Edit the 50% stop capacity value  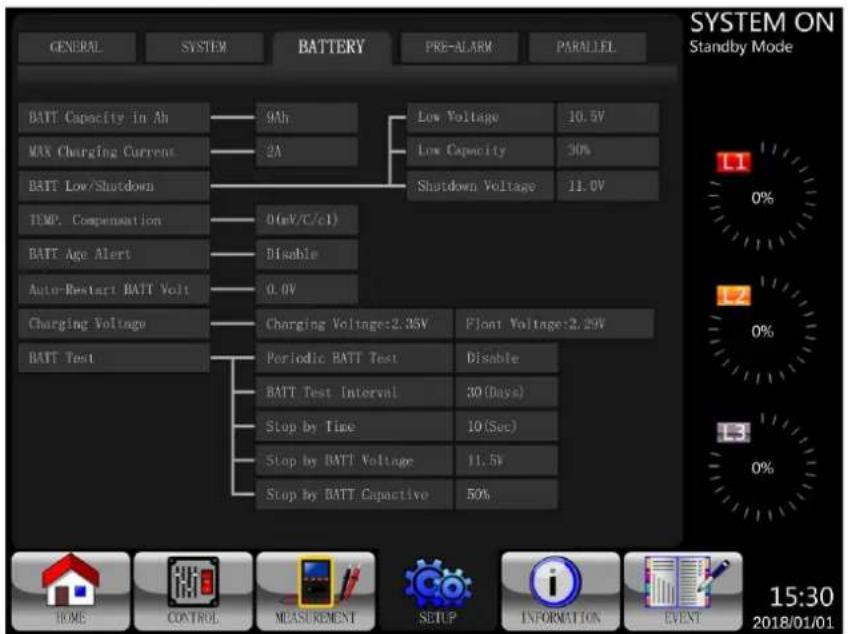pyautogui.click(x=507, y=494)
